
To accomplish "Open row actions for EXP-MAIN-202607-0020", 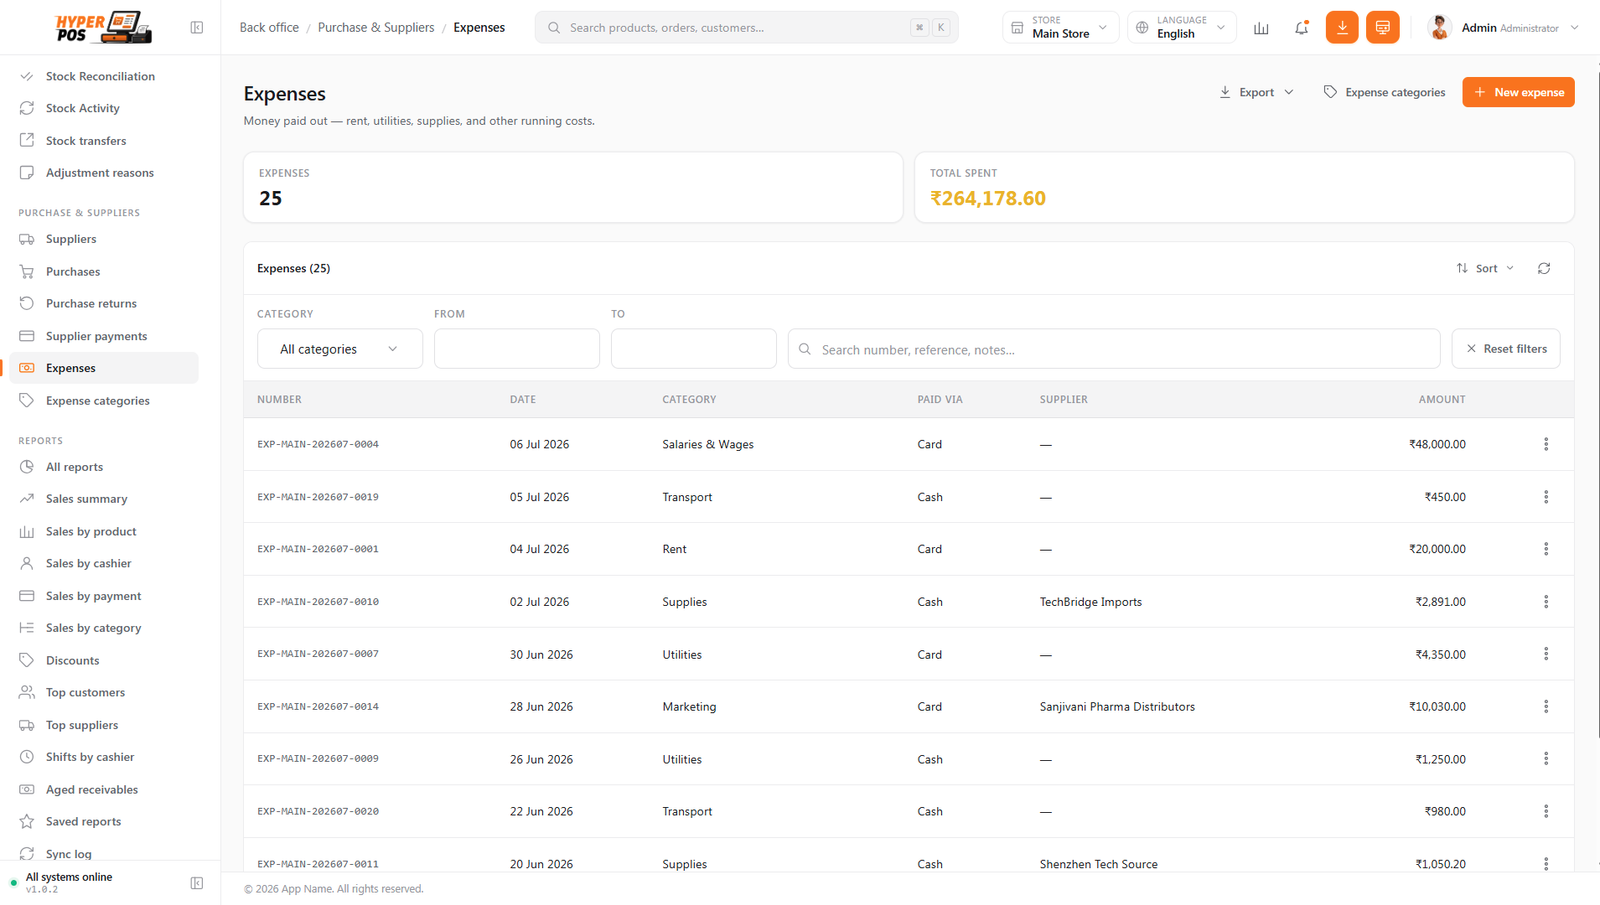I will [x=1546, y=812].
